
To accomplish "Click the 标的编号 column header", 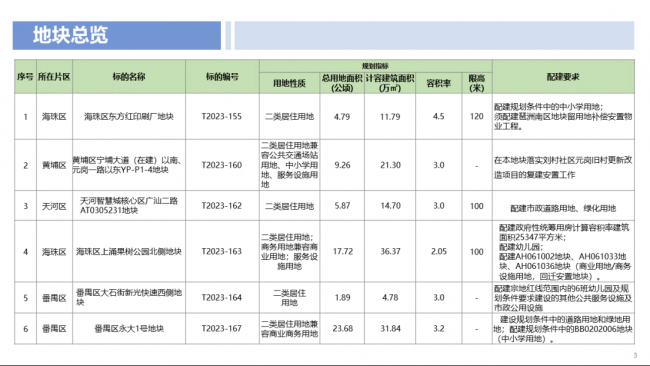I will (x=222, y=77).
